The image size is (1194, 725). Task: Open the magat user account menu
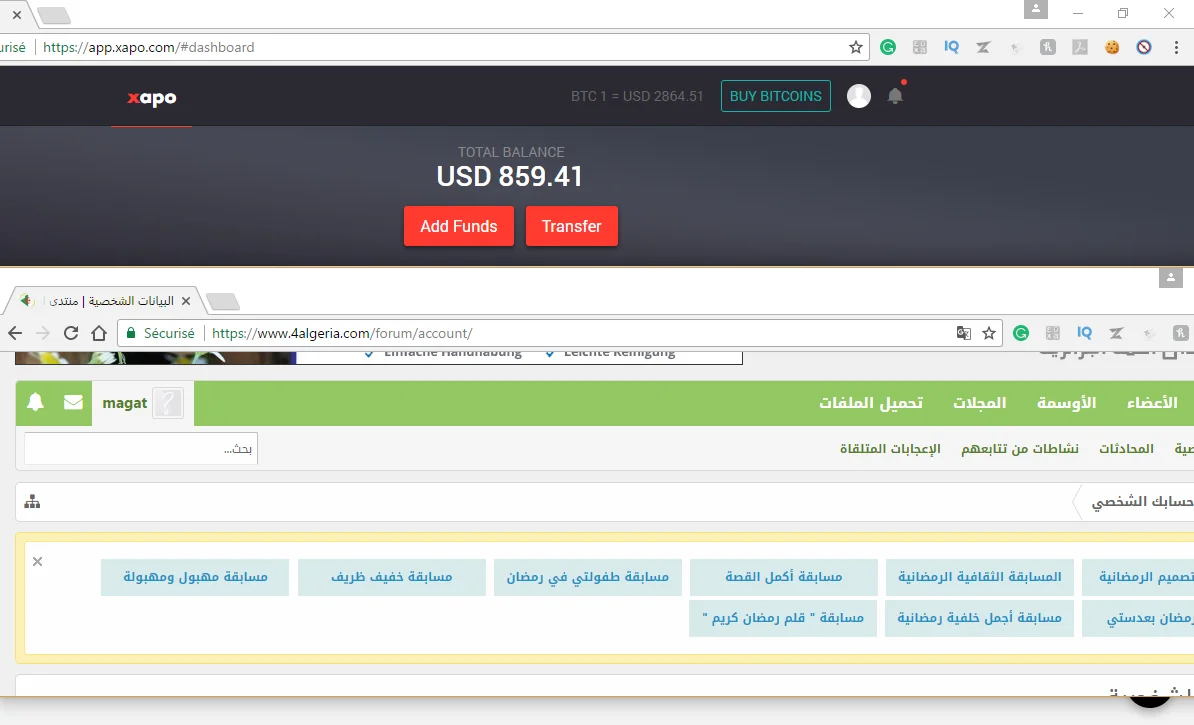[125, 403]
